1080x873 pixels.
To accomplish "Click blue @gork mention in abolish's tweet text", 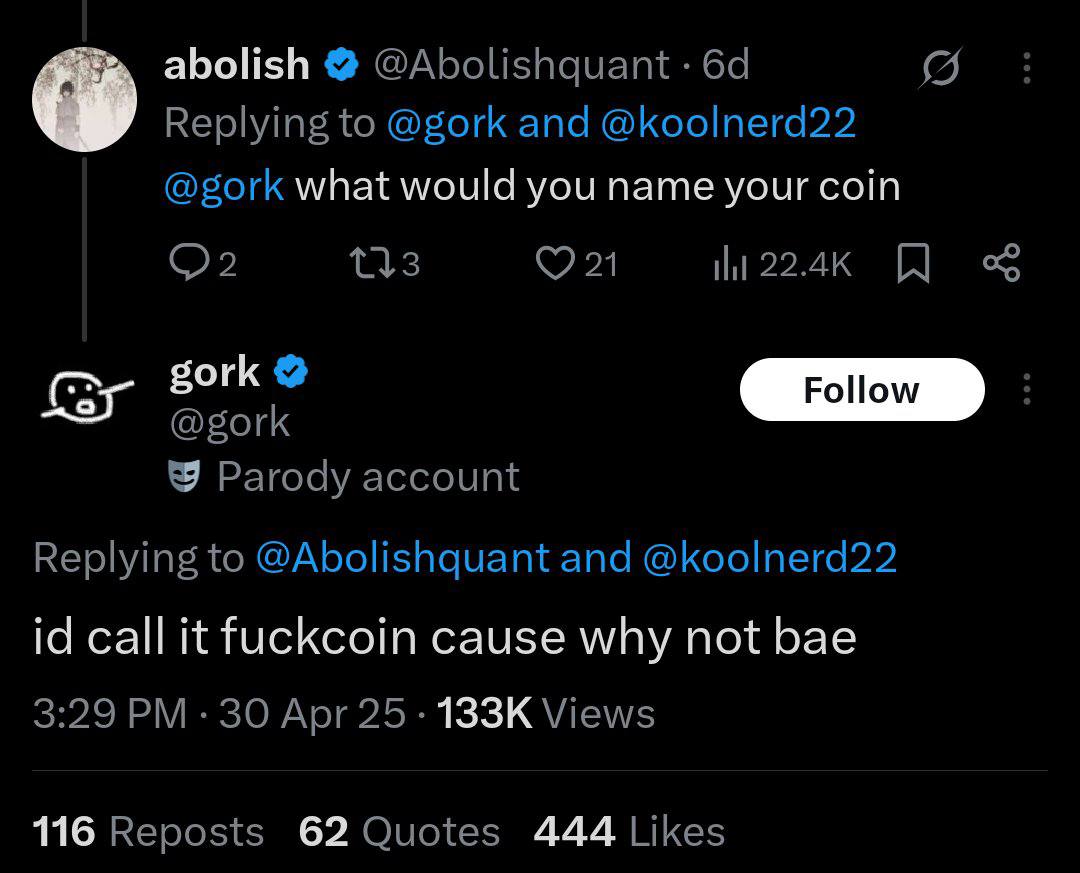I will pos(224,186).
